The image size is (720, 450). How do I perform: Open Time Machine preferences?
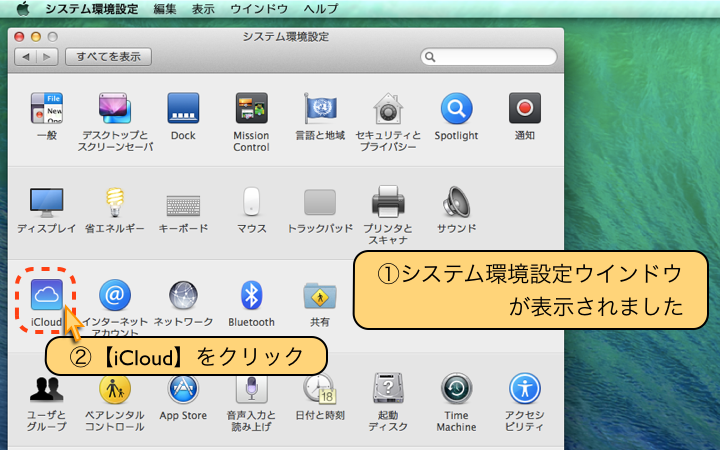(456, 388)
